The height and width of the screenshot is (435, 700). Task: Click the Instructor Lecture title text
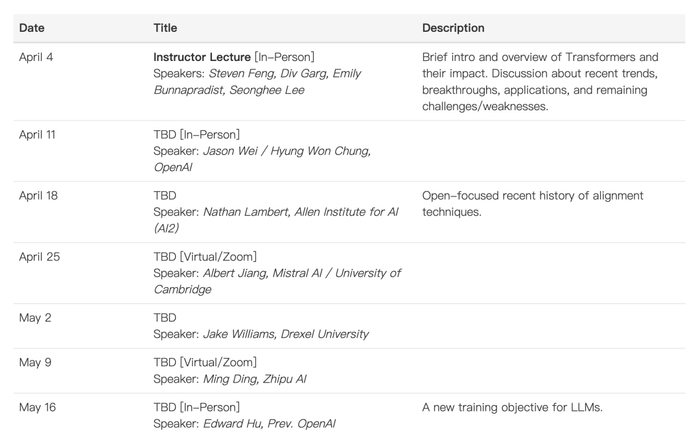(202, 57)
